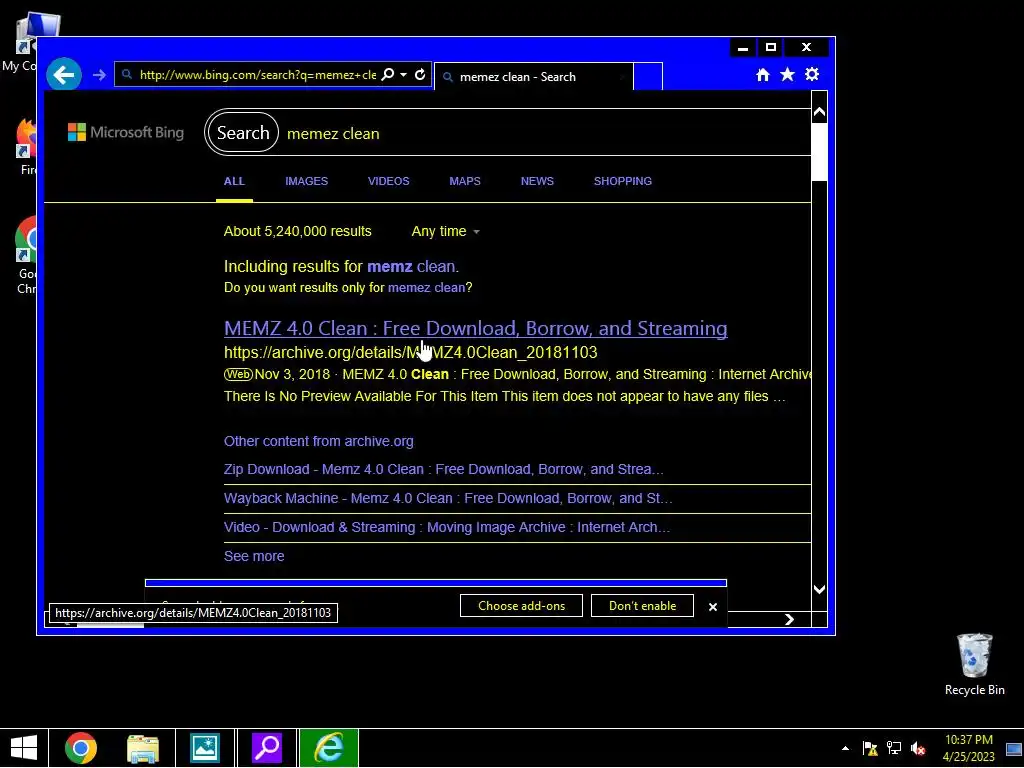The height and width of the screenshot is (768, 1024).
Task: Click the horizontal scrollbar right arrow
Action: [x=790, y=619]
